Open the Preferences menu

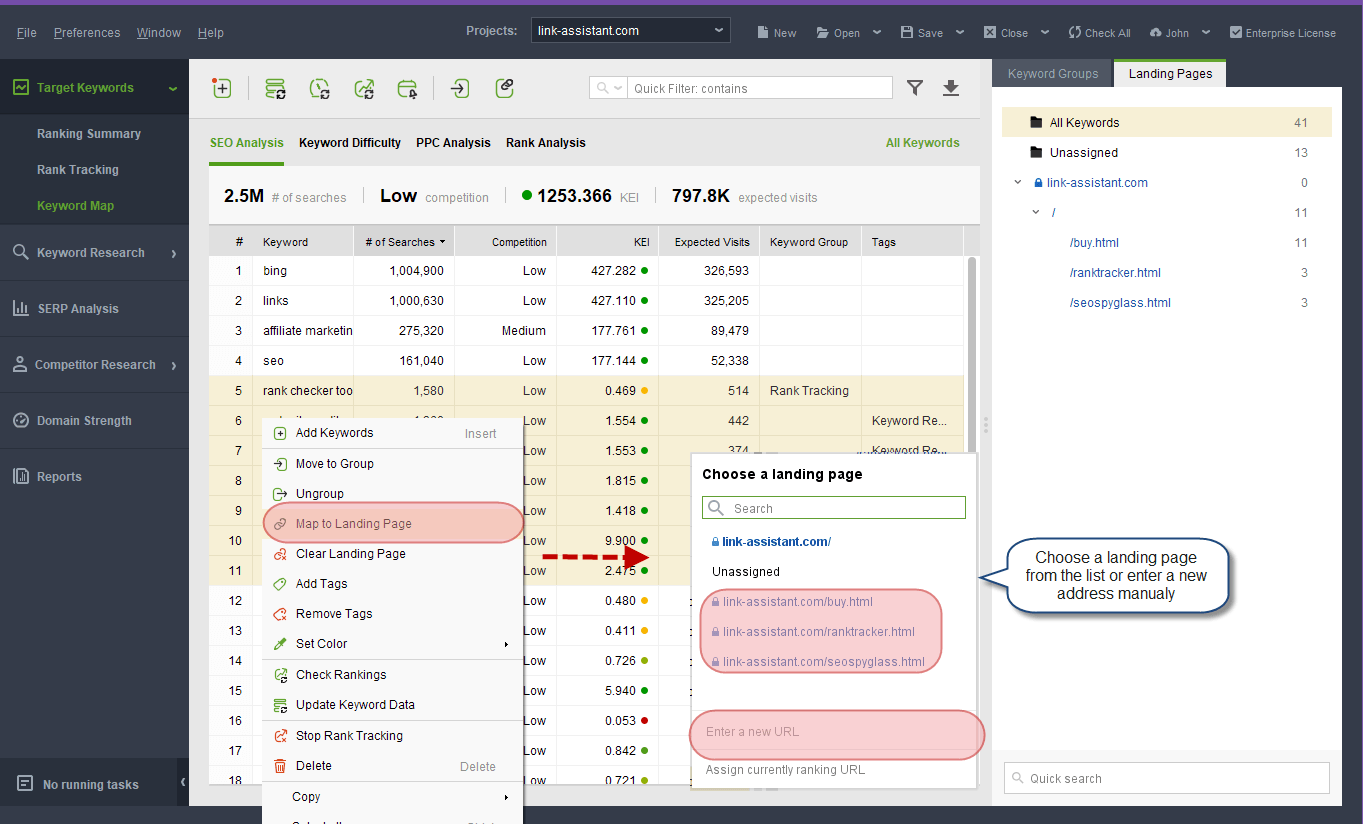click(x=87, y=33)
